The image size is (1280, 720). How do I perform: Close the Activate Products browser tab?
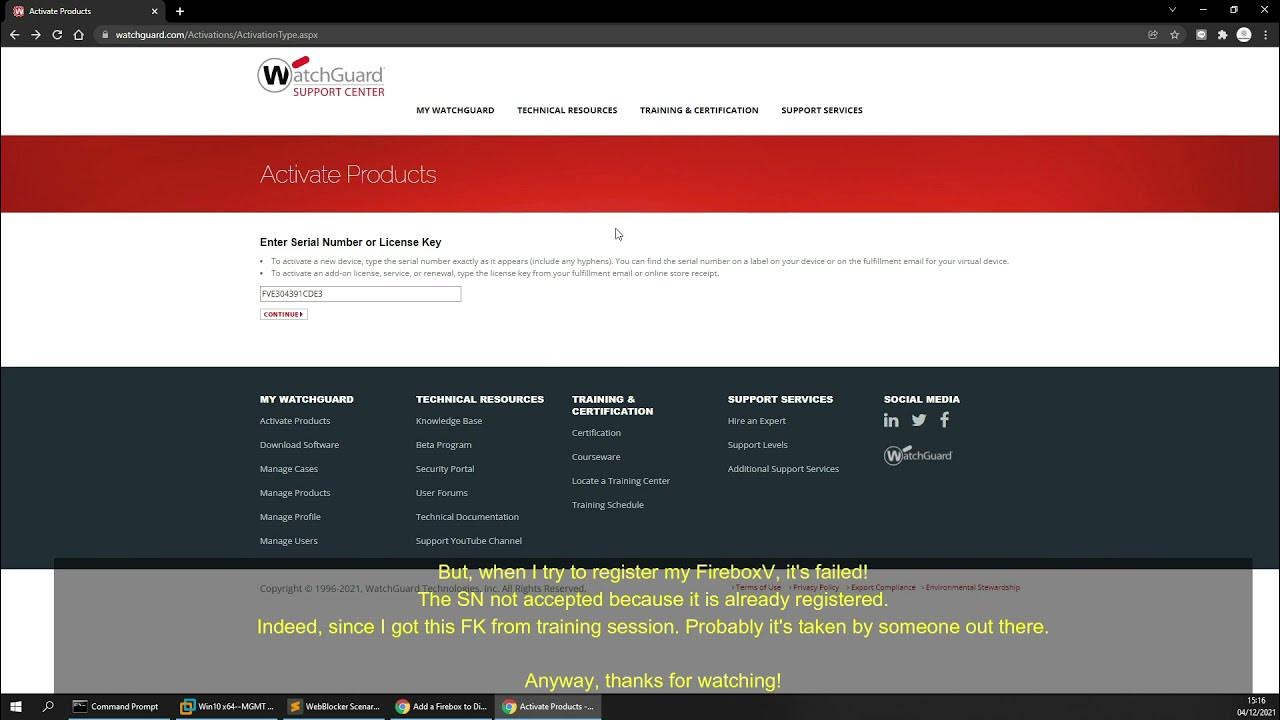155,11
